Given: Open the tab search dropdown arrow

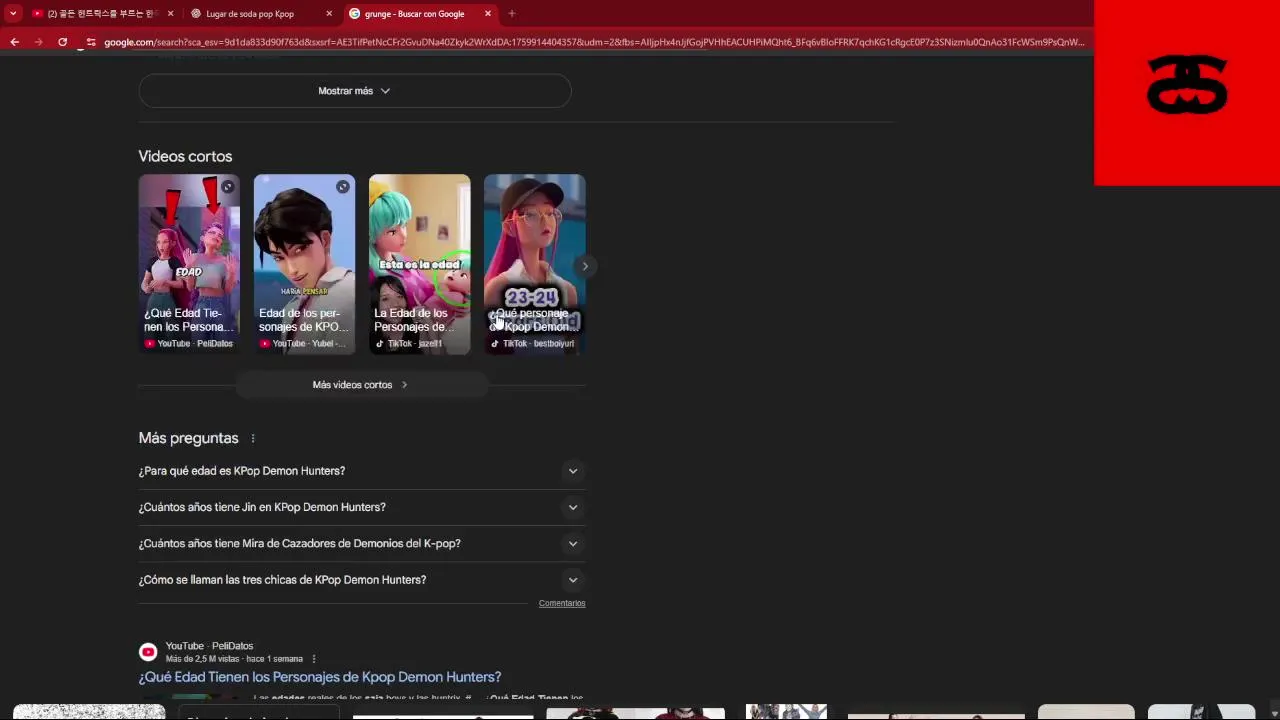Looking at the screenshot, I should [x=13, y=14].
